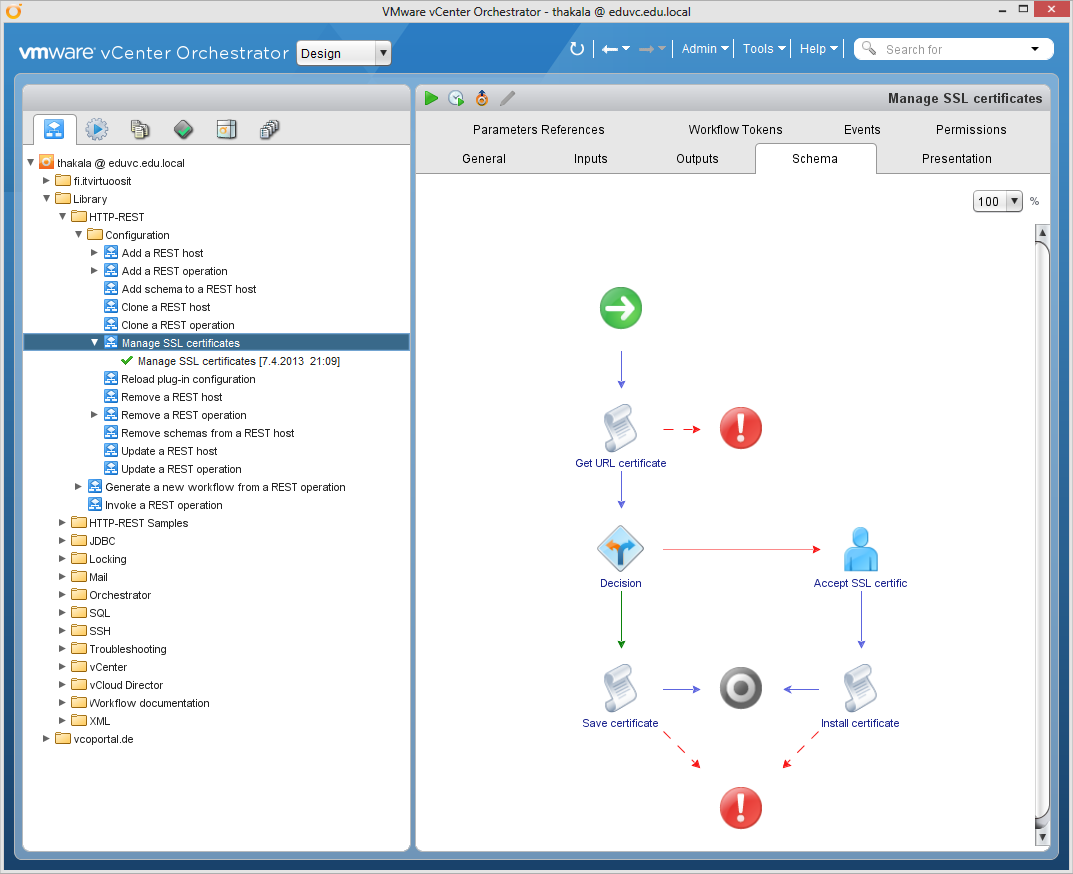Click the schema scrollbar up arrow
1073x874 pixels.
click(1042, 232)
